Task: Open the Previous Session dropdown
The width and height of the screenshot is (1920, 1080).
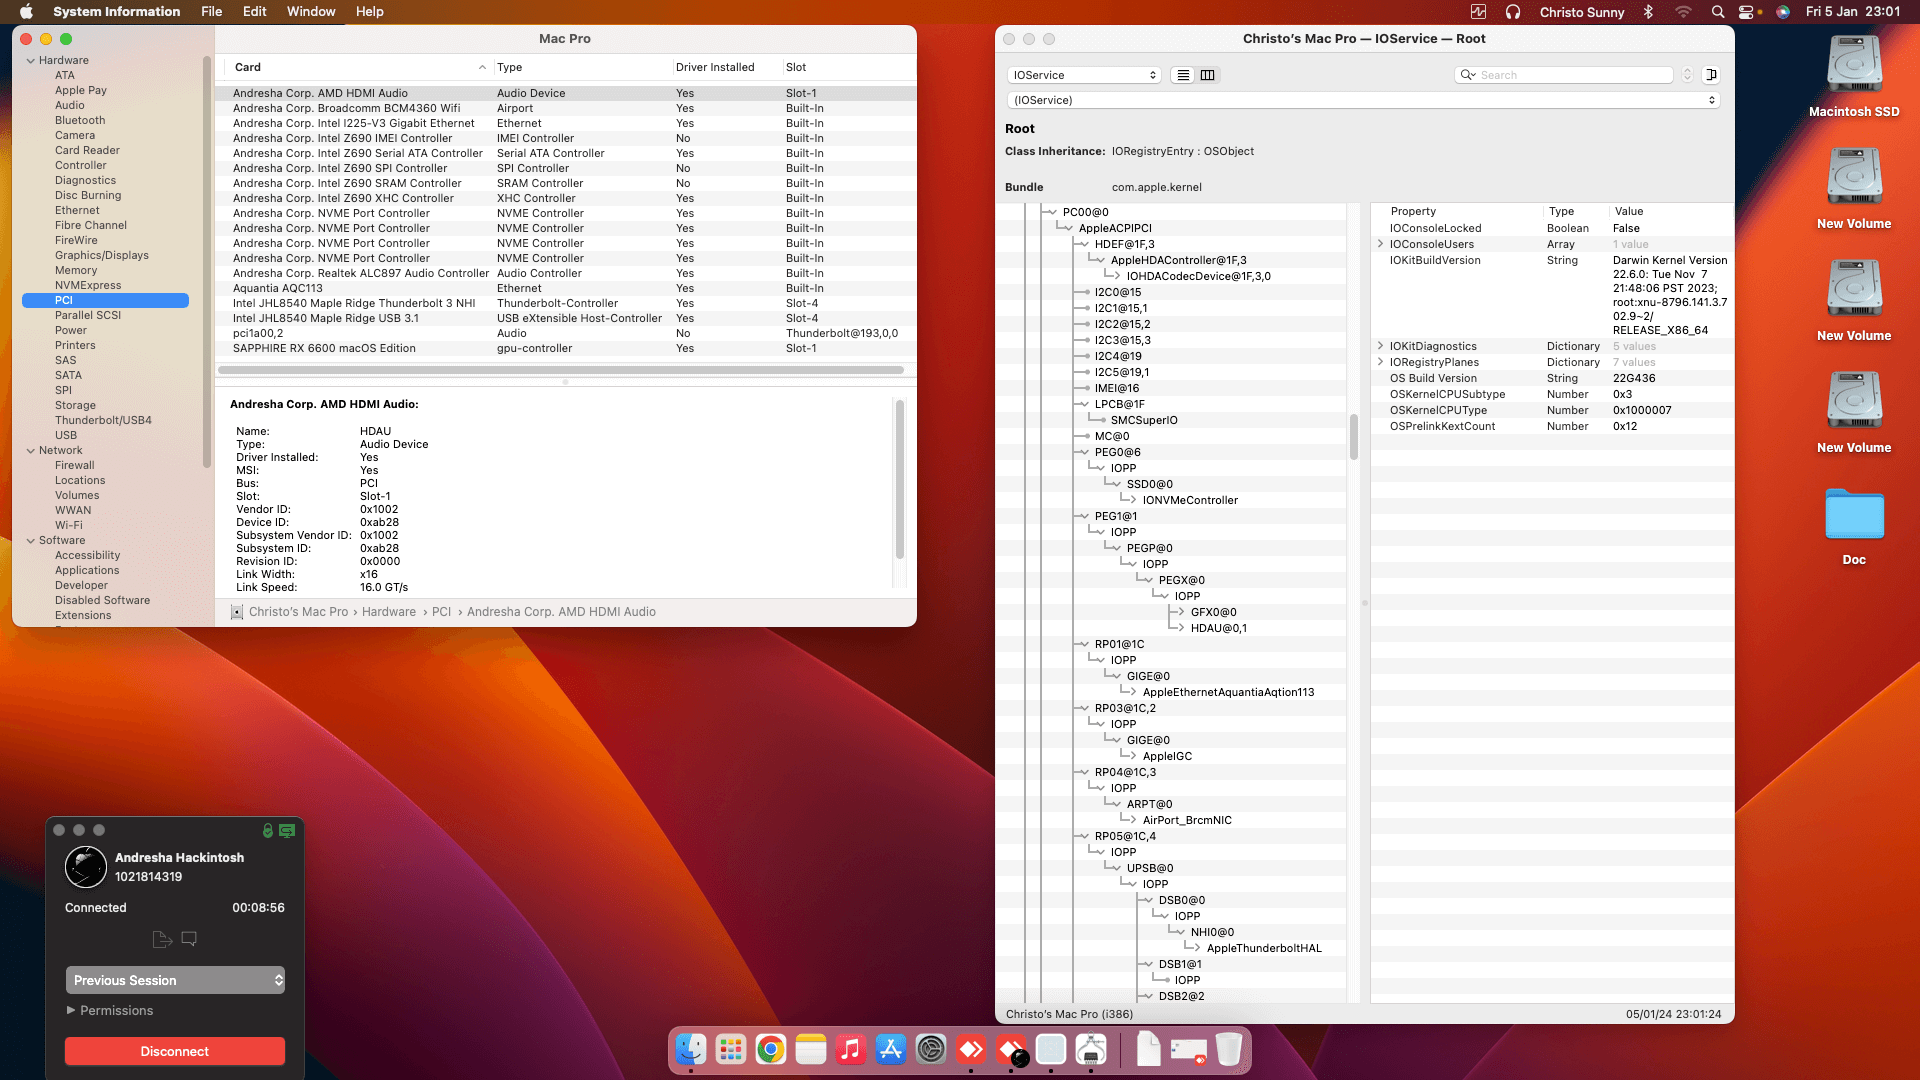Action: 175,981
